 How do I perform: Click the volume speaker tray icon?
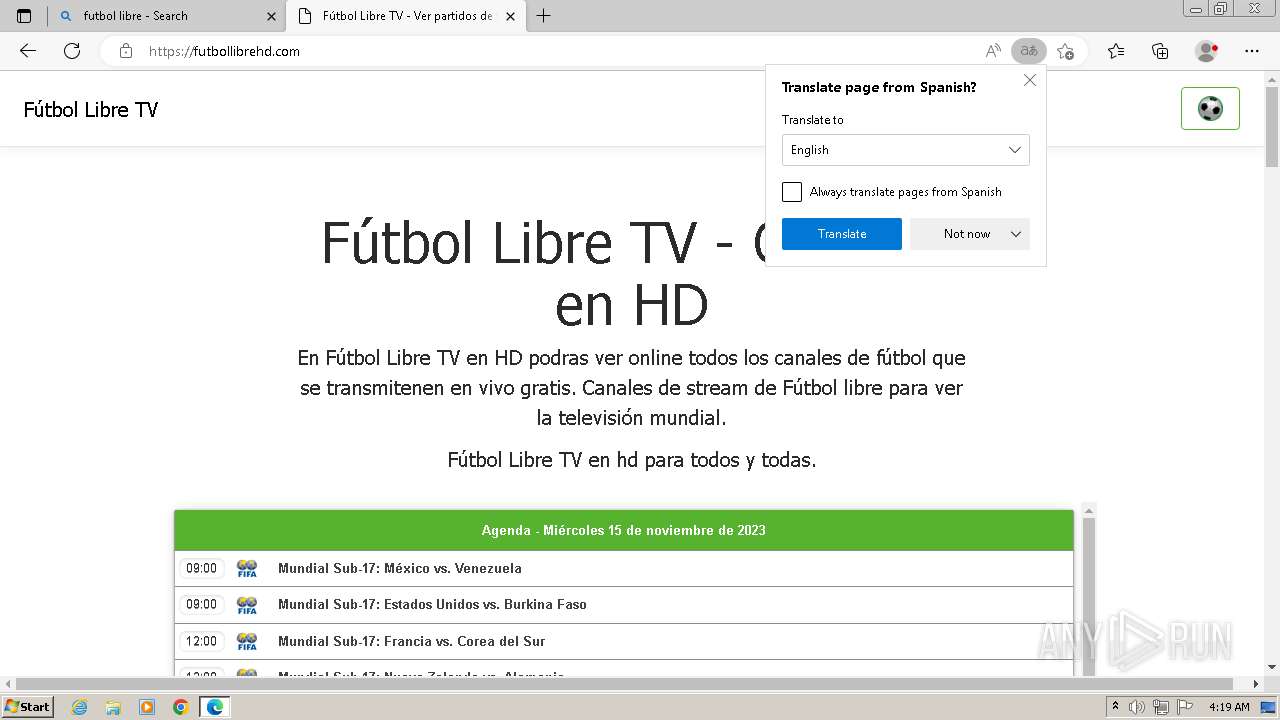1138,707
